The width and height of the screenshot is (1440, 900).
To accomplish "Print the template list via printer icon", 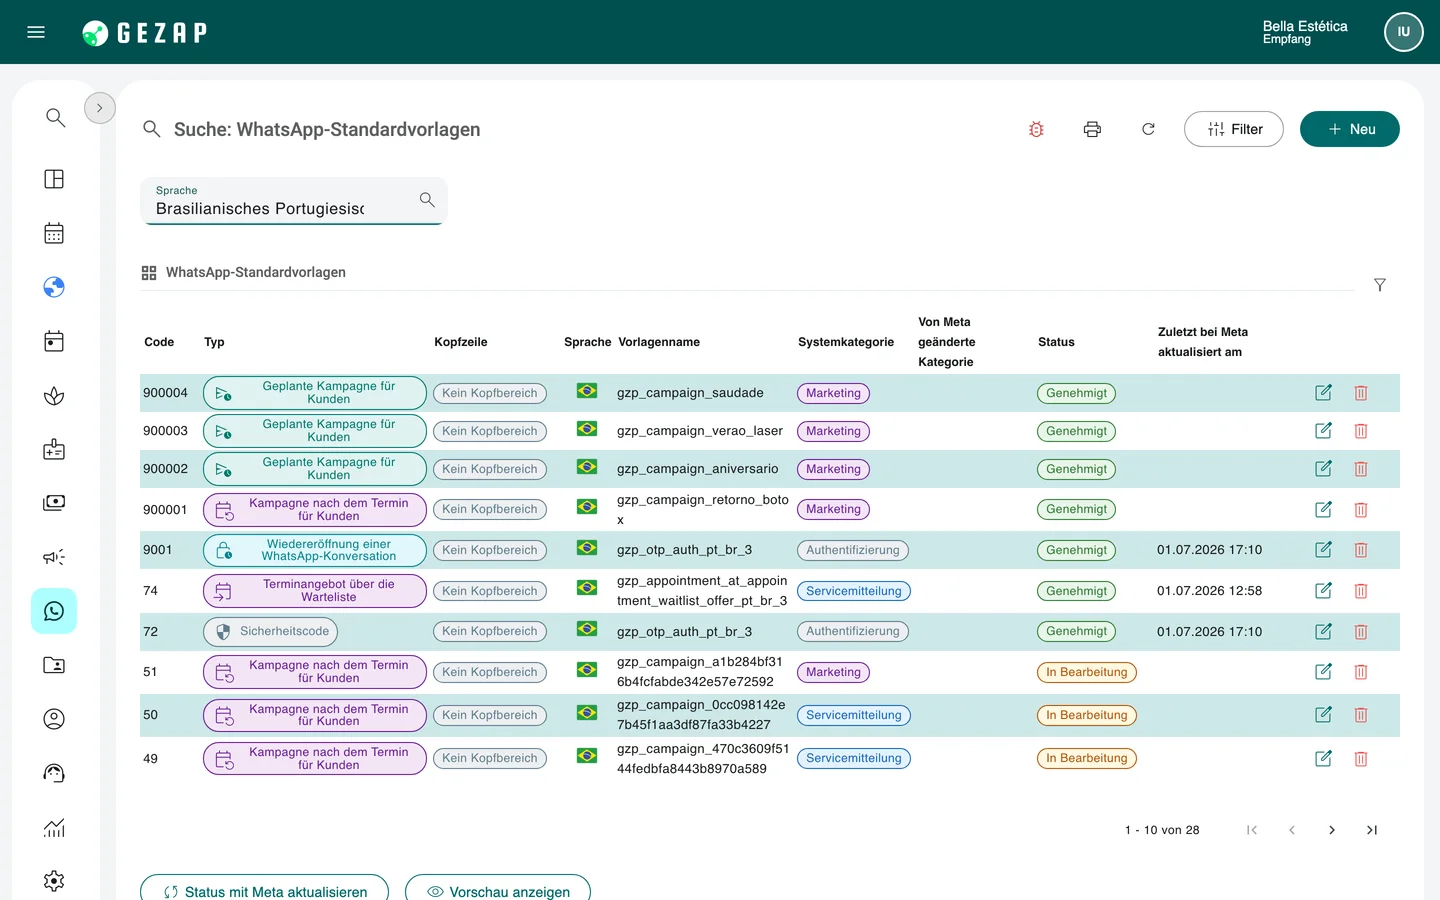I will click(x=1092, y=129).
